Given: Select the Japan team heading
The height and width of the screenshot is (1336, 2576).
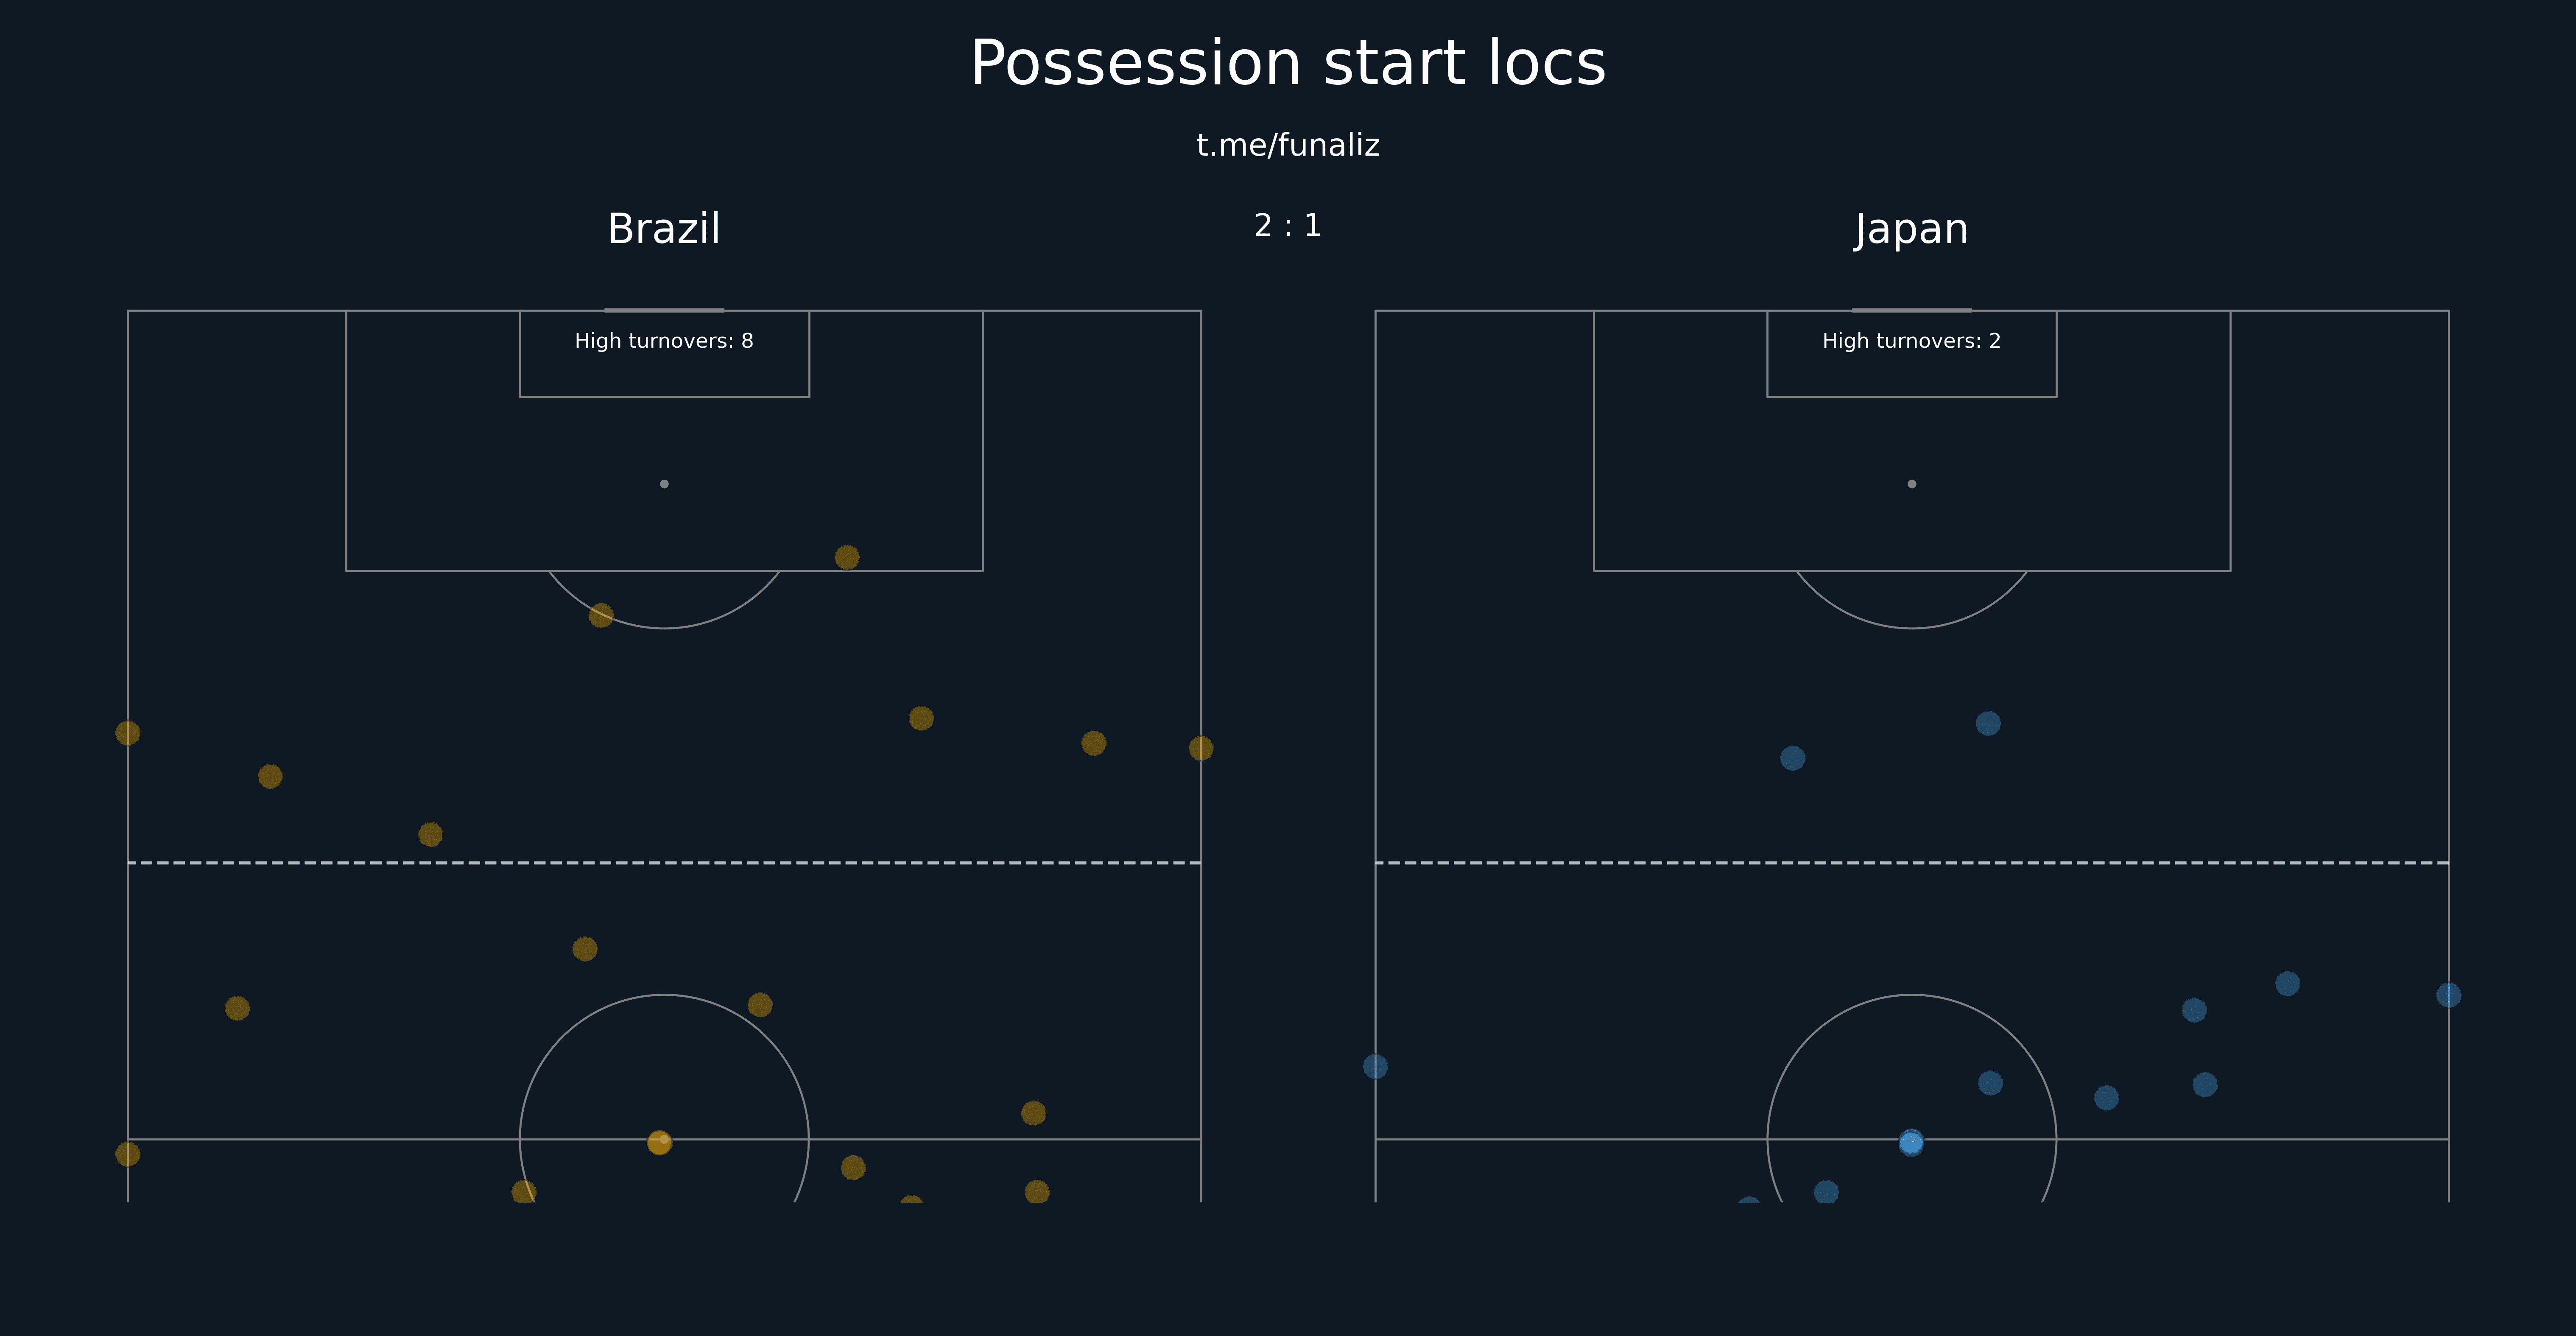Looking at the screenshot, I should click(1911, 230).
